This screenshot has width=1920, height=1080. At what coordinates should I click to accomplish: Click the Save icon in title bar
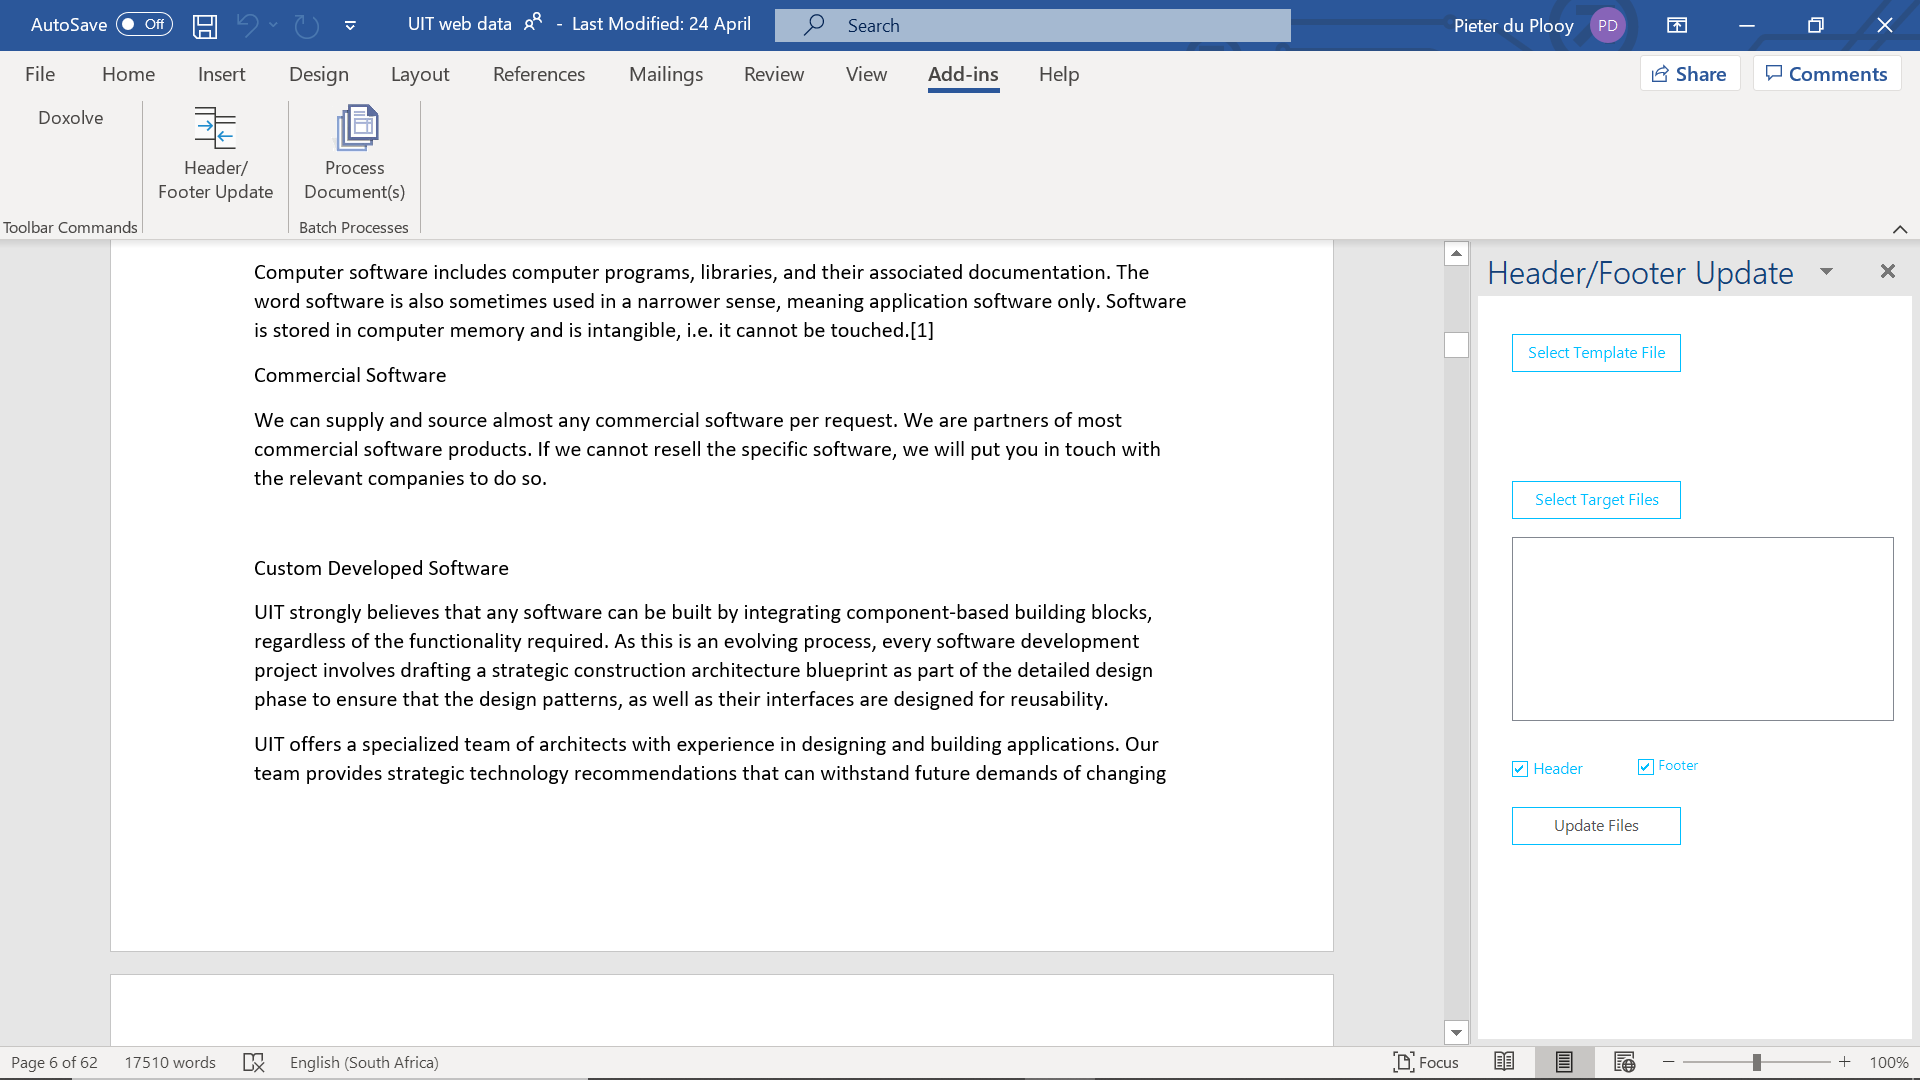(x=205, y=26)
